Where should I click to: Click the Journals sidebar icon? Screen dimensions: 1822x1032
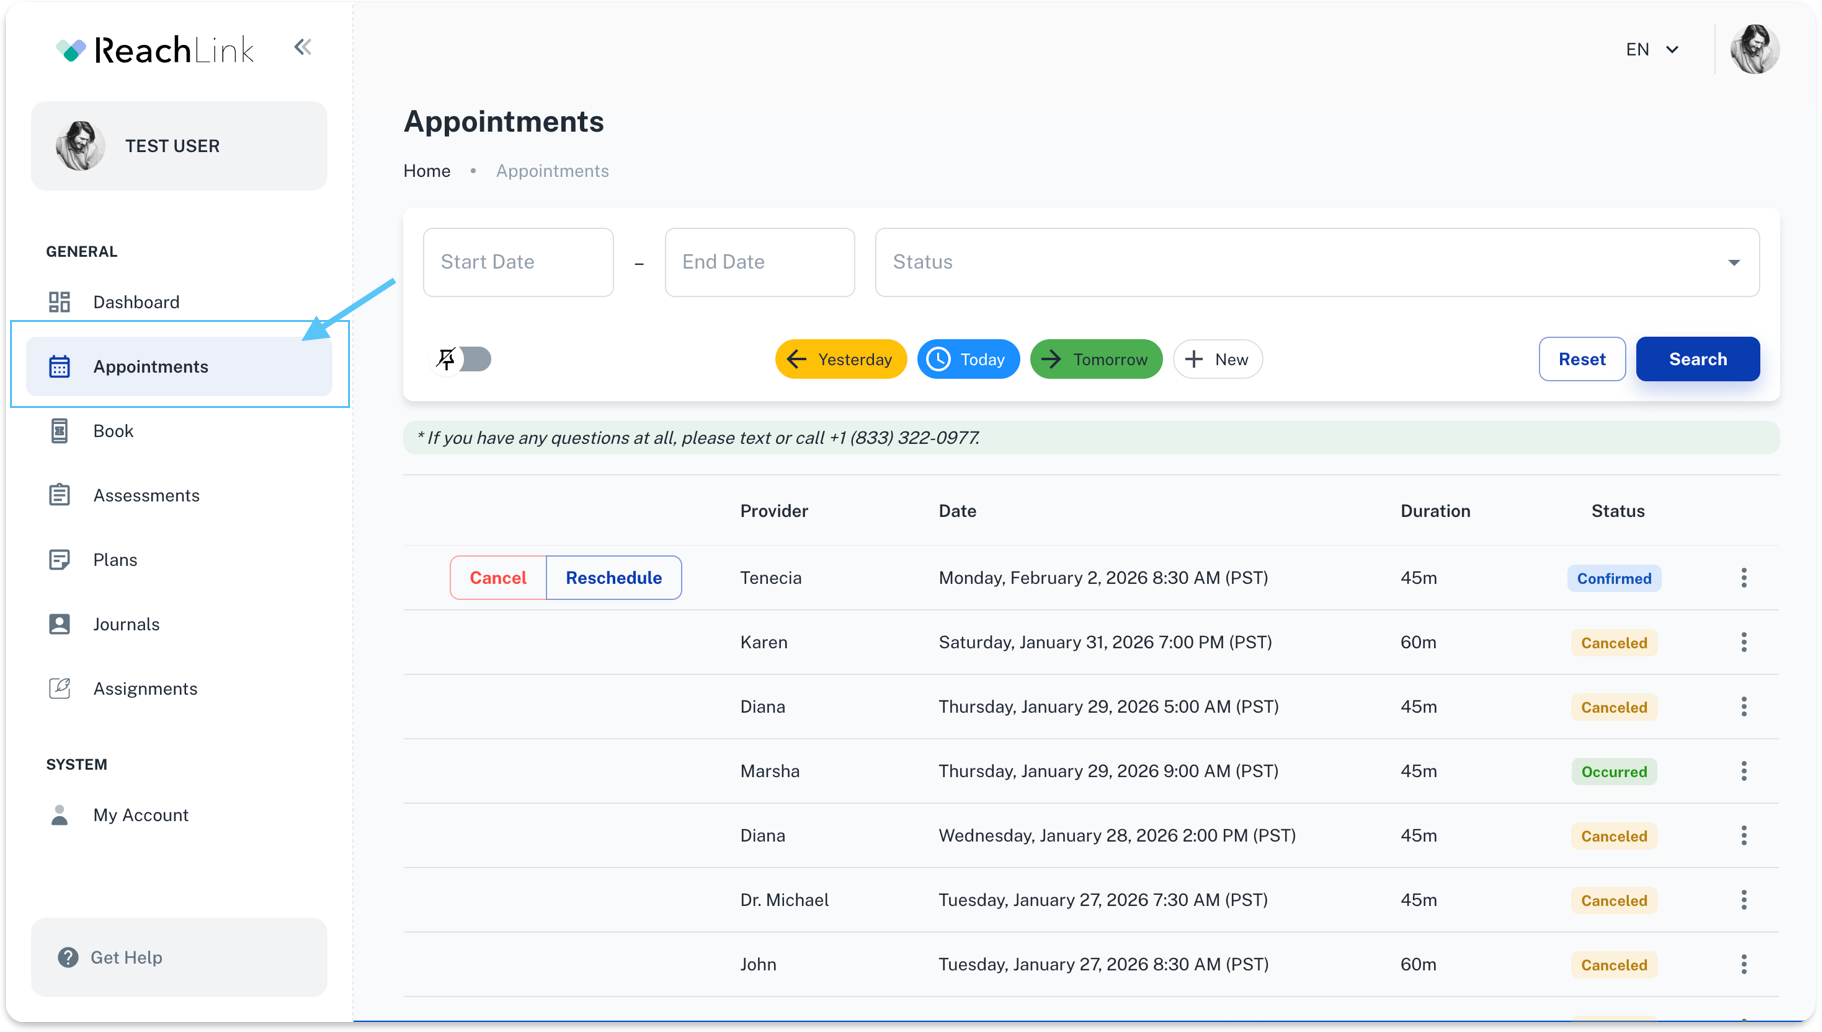click(60, 624)
